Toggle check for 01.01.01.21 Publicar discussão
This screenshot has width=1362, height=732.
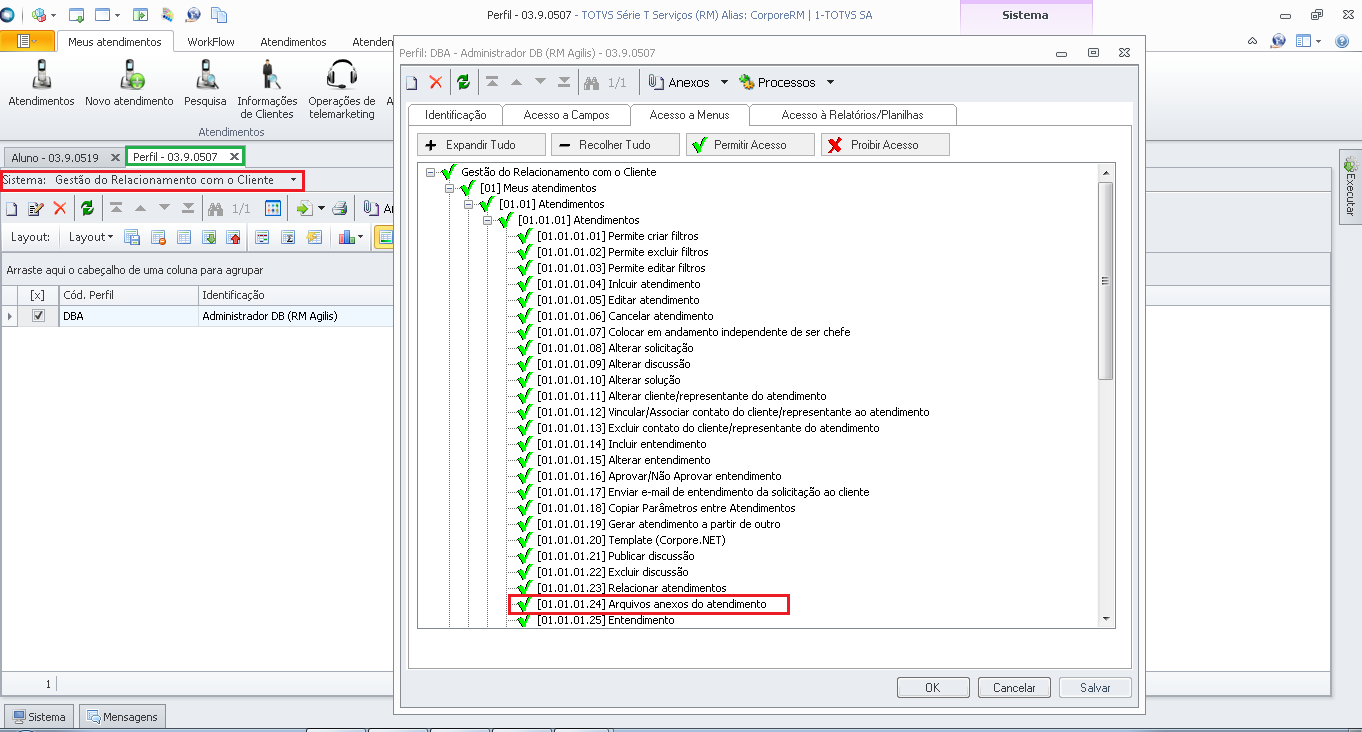[x=524, y=556]
